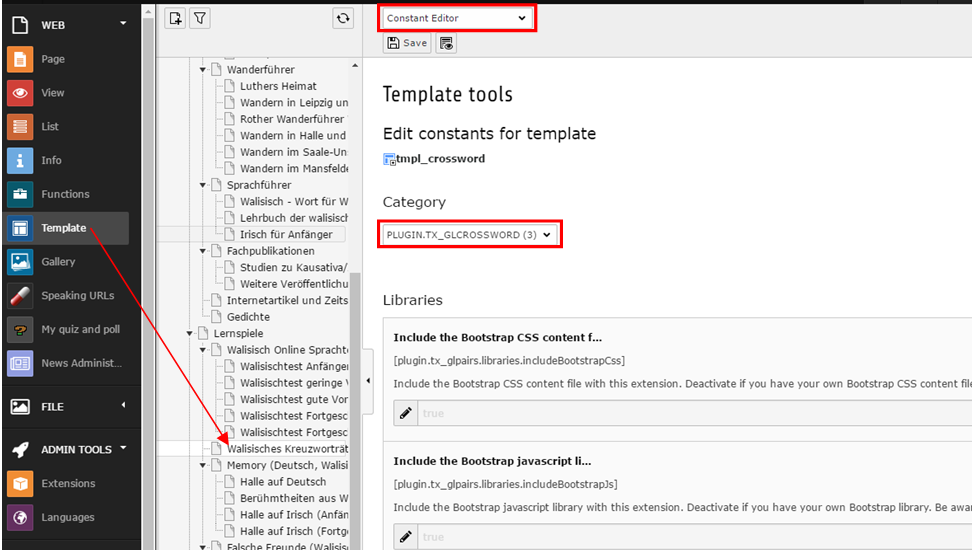Image resolution: width=974 pixels, height=550 pixels.
Task: Select Walisischtest geringe page
Action: click(x=294, y=383)
